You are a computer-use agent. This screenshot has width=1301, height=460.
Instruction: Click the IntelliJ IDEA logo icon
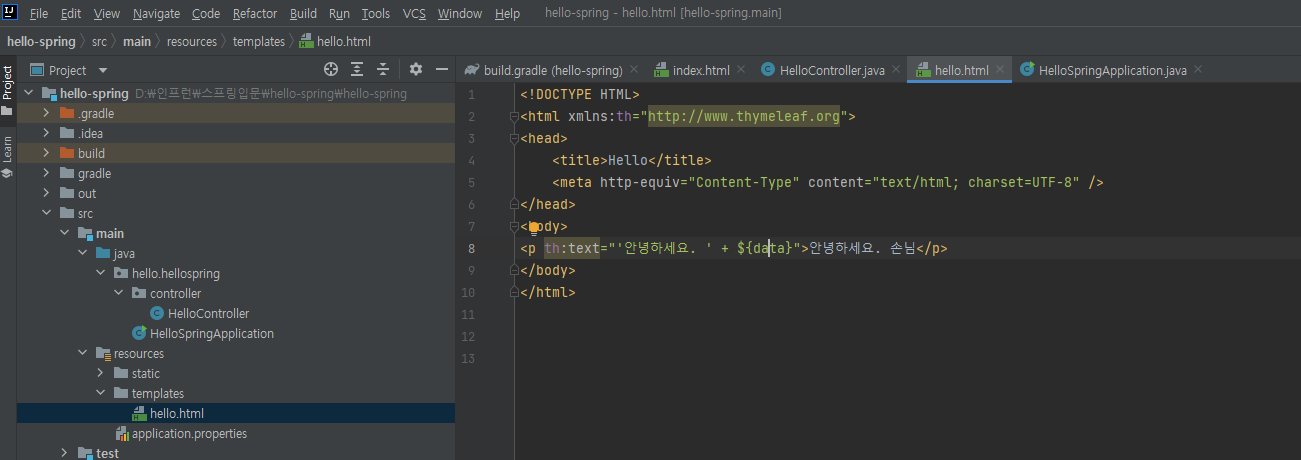[x=12, y=14]
